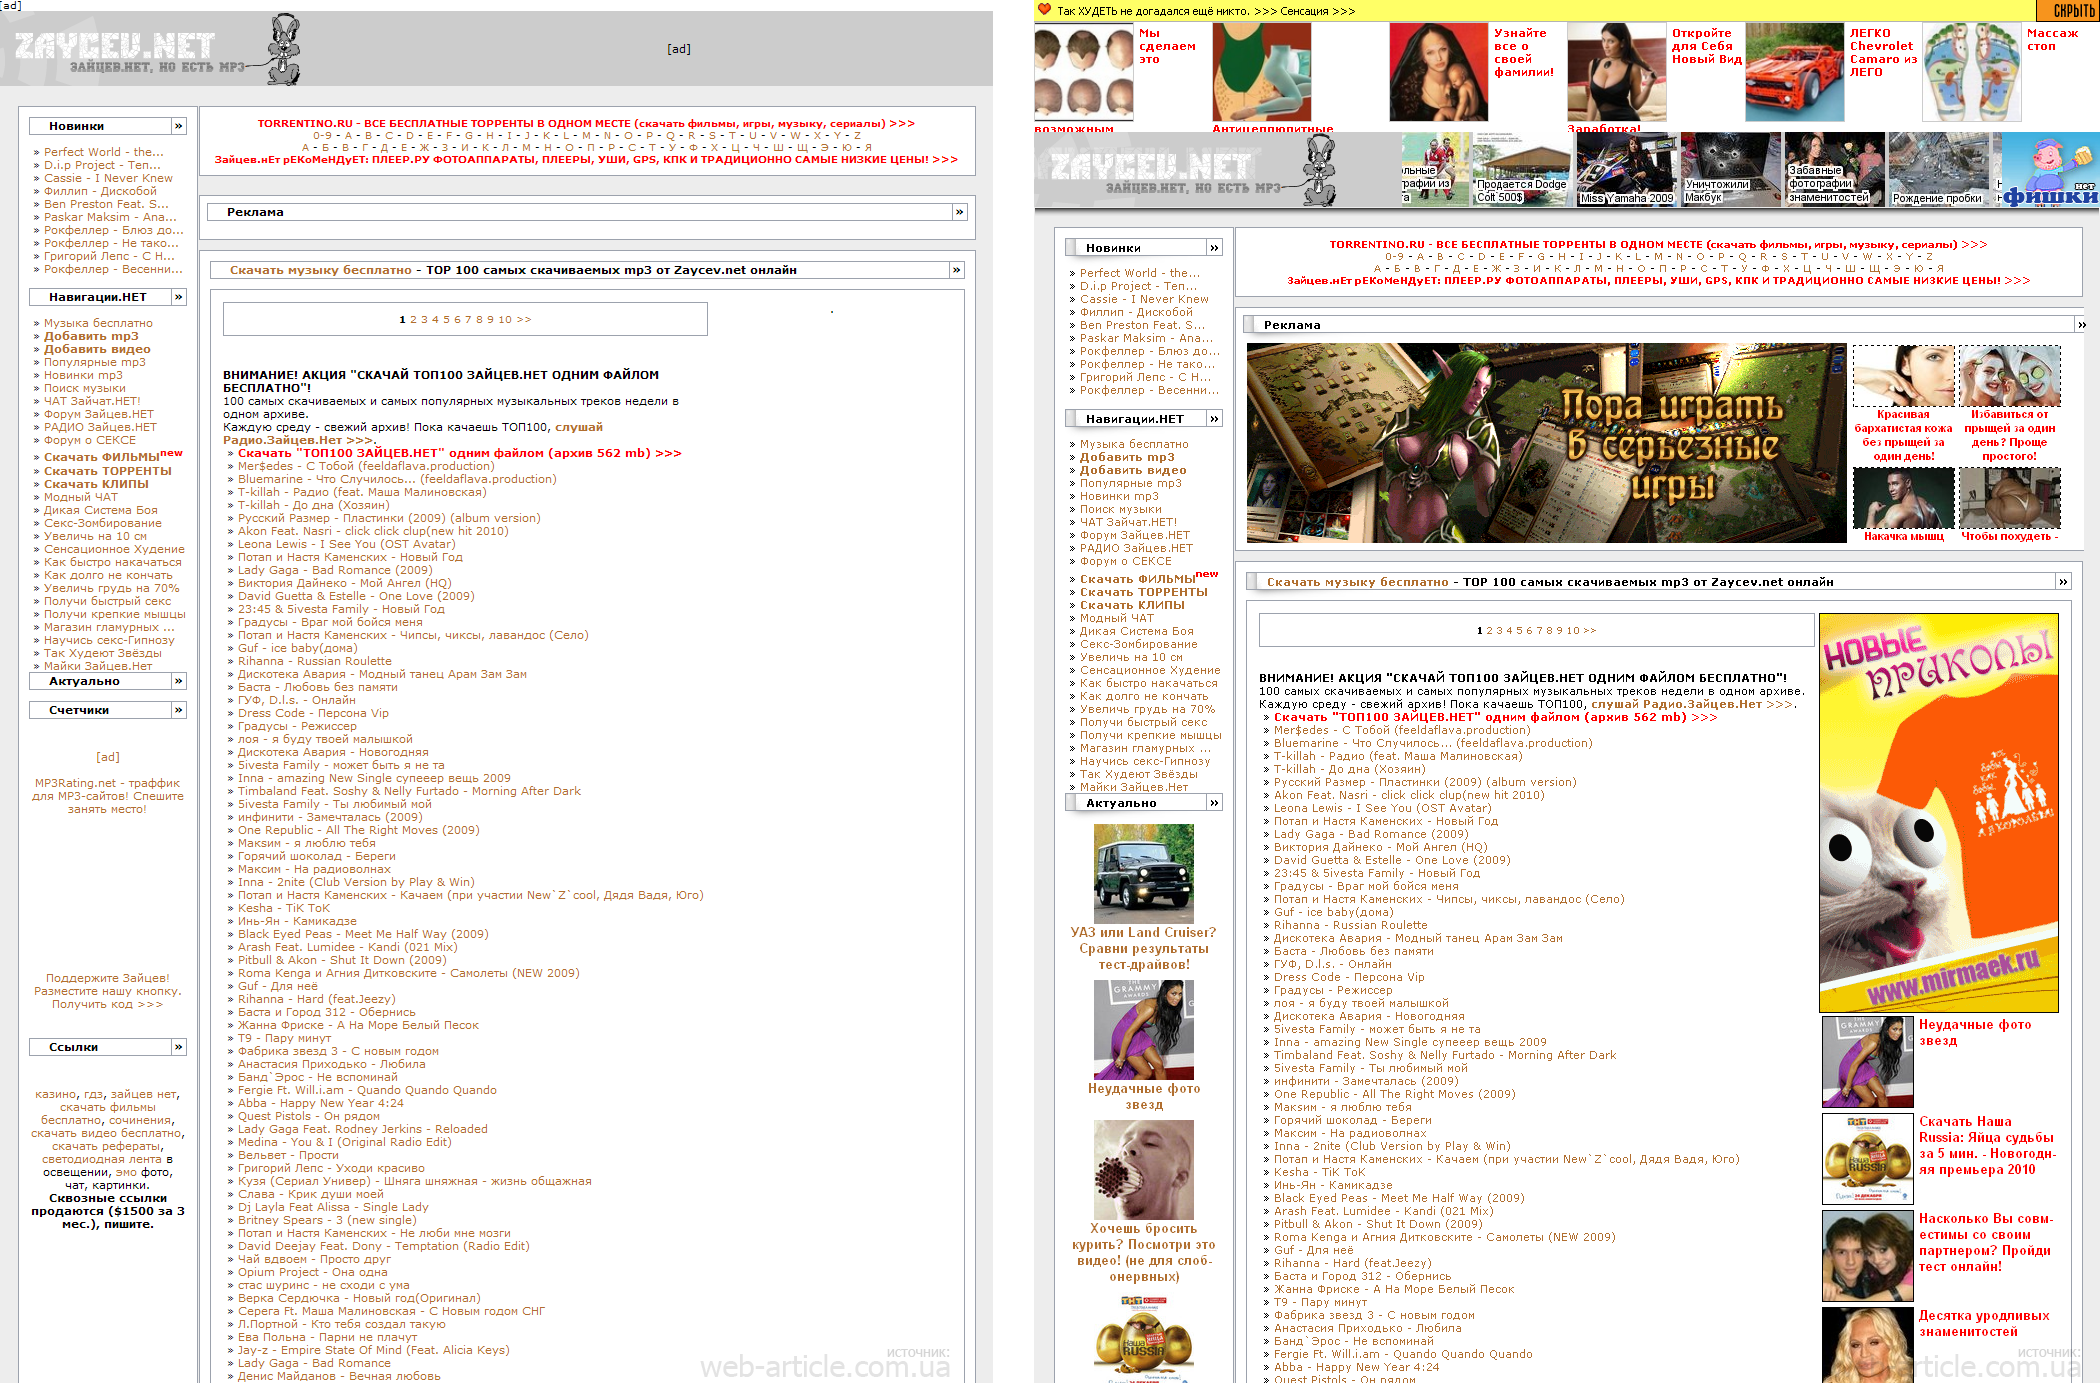The height and width of the screenshot is (1383, 2100).
Task: Go to page 2 in the left page pagination
Action: pyautogui.click(x=413, y=320)
